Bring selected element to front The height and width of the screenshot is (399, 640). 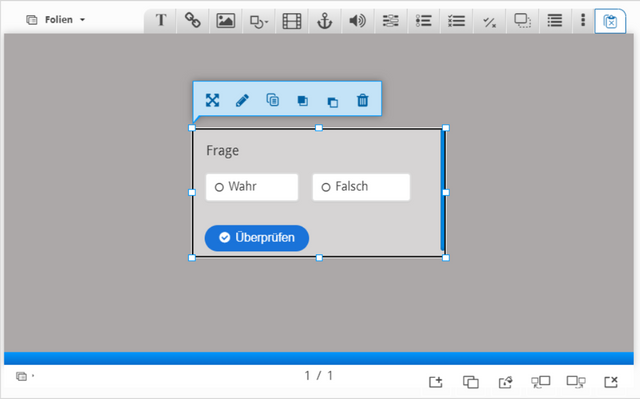[x=302, y=100]
